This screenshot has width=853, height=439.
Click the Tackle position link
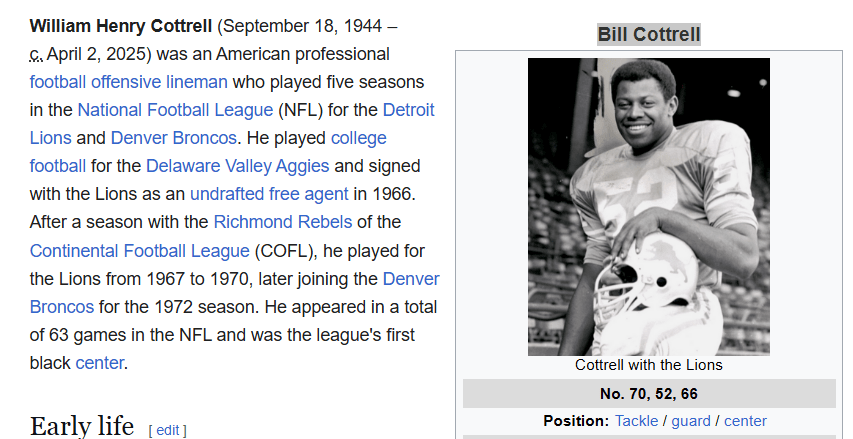637,421
